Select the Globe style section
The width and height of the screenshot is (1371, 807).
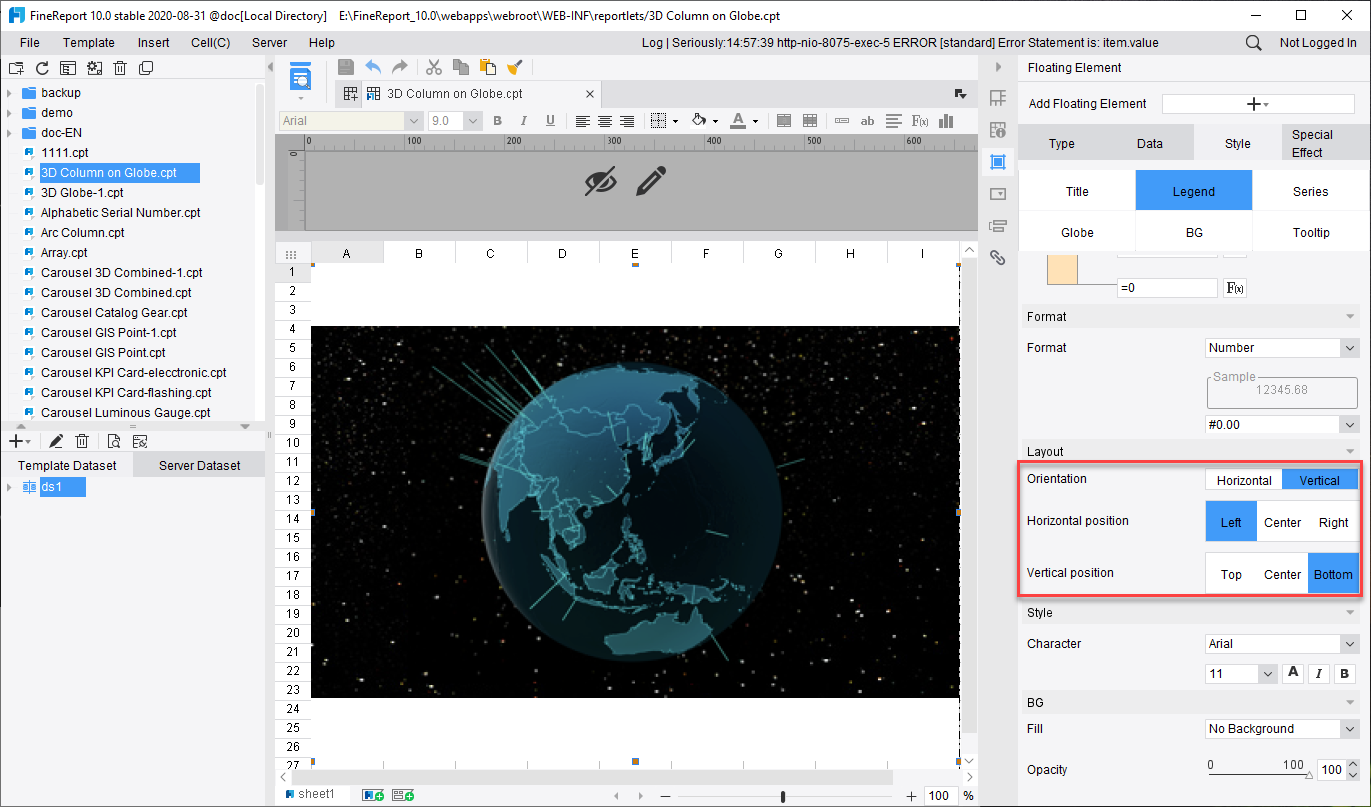[1077, 232]
